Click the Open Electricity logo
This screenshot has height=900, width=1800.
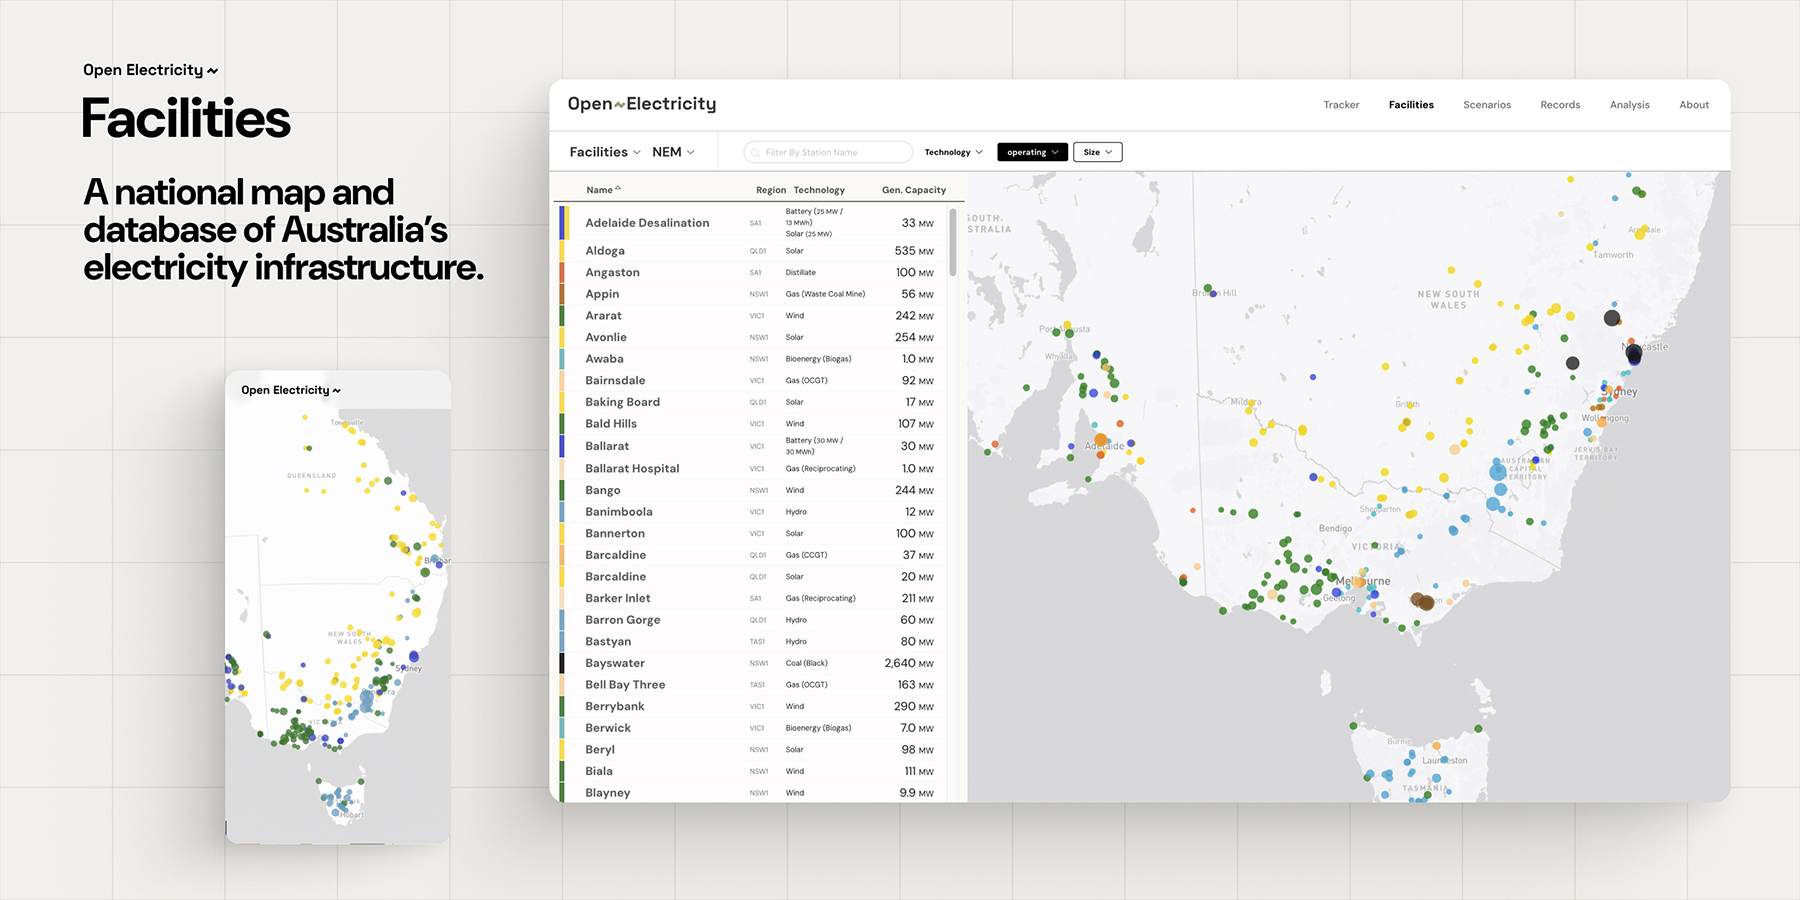(641, 104)
